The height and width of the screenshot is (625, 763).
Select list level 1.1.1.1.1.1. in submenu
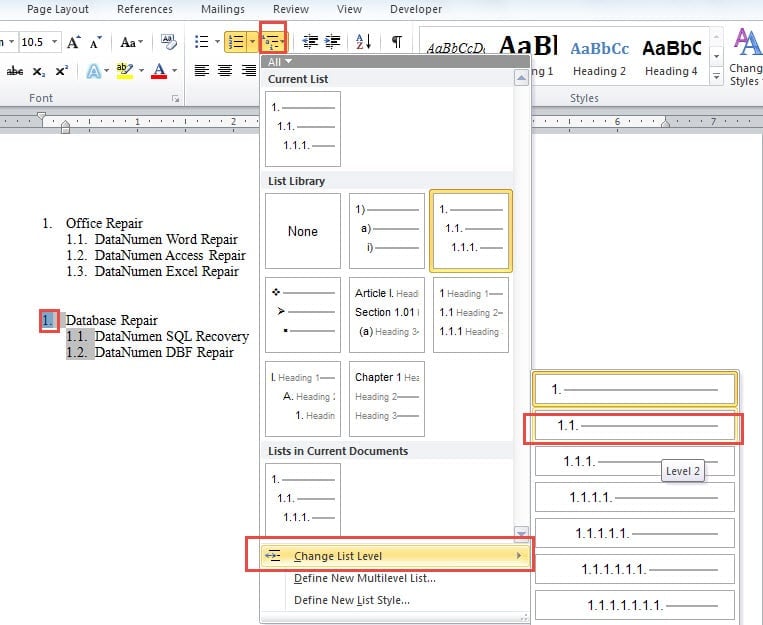pos(635,569)
